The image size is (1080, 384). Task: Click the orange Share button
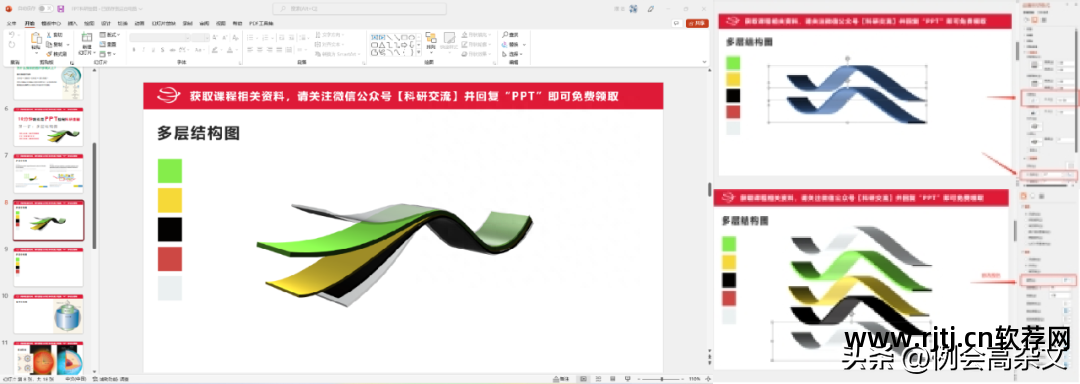point(697,23)
